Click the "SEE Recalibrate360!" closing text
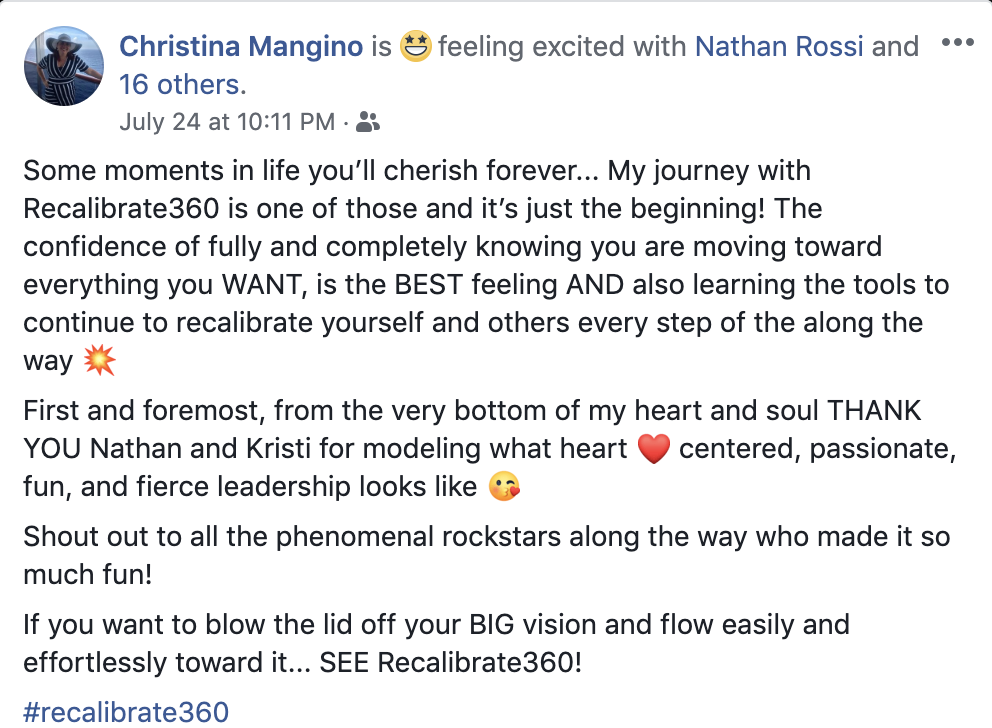This screenshot has height=728, width=992. pos(450,663)
